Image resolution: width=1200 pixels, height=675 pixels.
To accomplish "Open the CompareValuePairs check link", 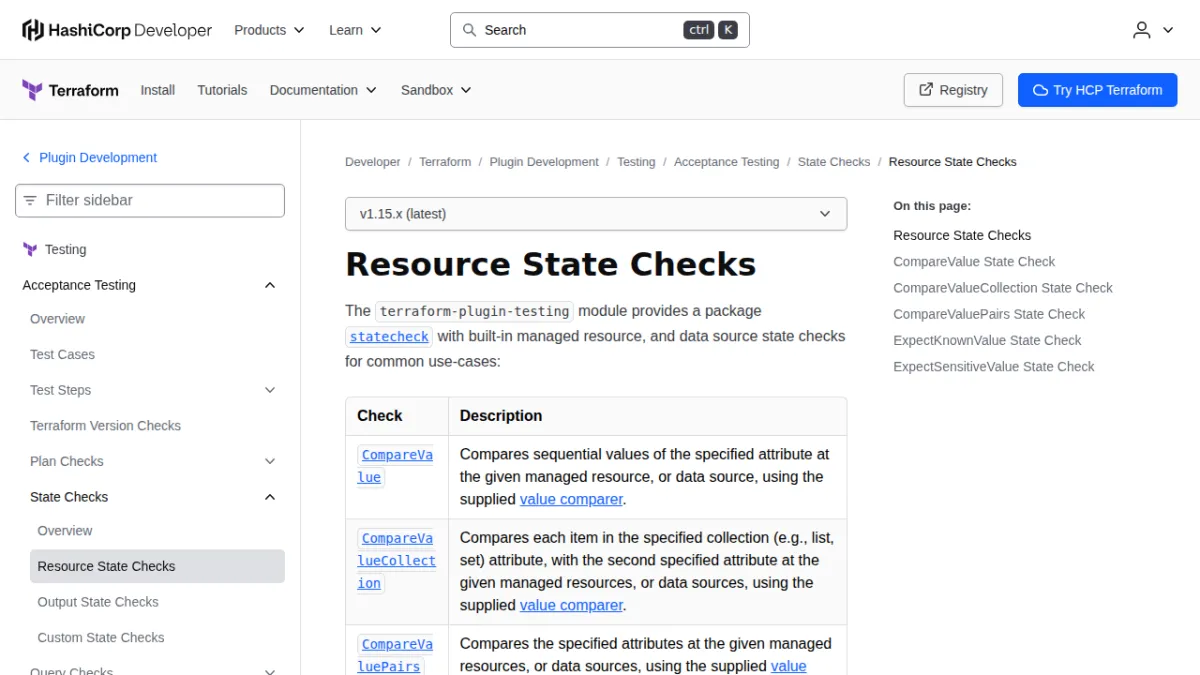I will pos(397,656).
